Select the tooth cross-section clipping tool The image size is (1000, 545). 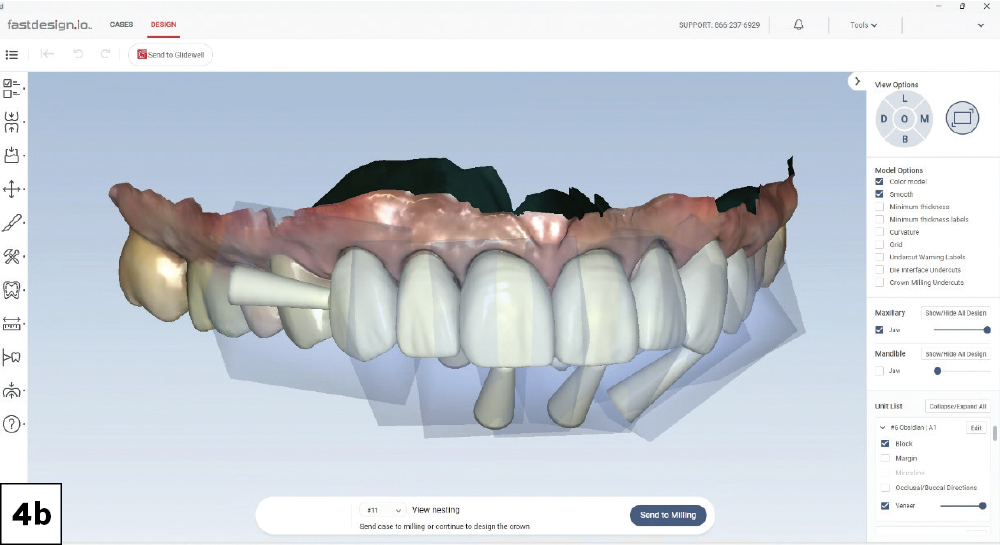(x=11, y=357)
